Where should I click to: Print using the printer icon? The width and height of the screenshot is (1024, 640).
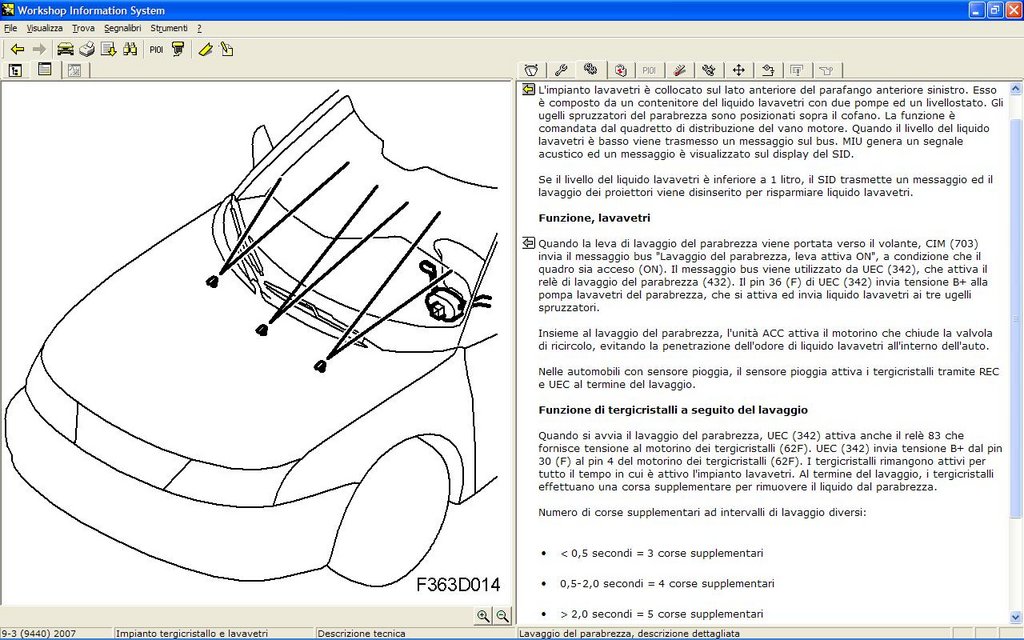tap(87, 49)
